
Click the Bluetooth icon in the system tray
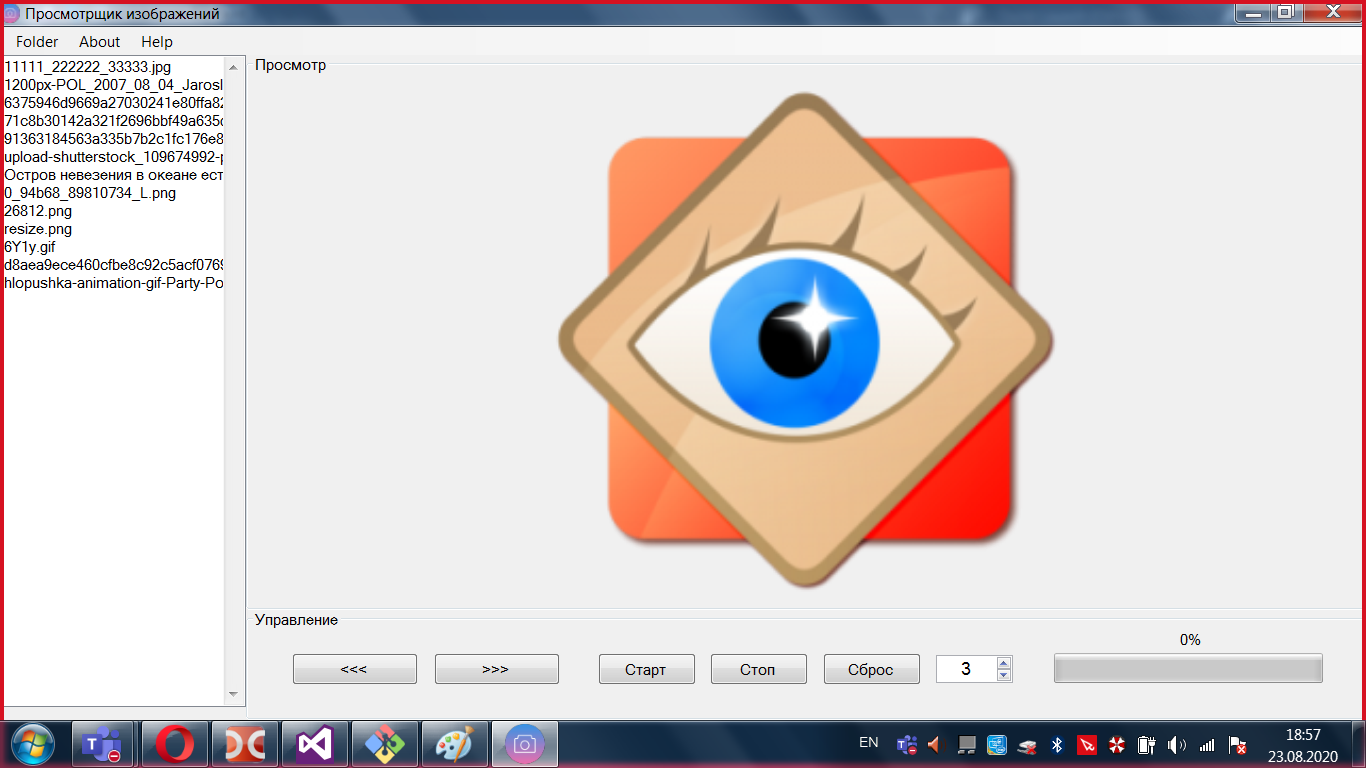tap(1058, 745)
